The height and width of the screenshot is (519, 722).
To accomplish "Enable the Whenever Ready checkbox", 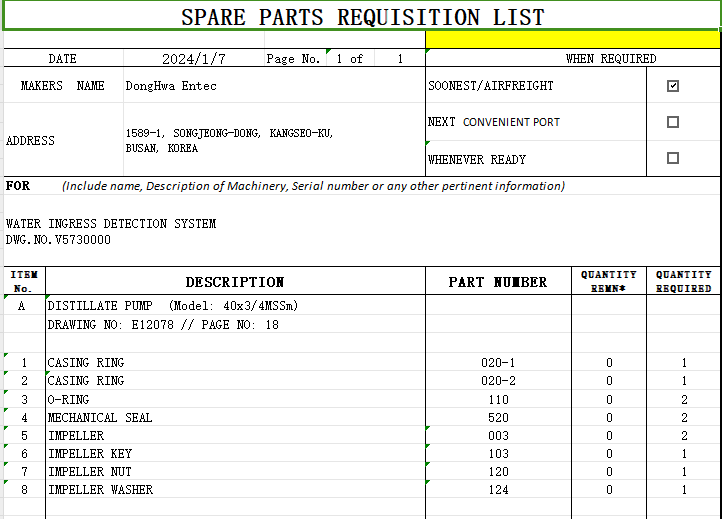I will click(673, 158).
